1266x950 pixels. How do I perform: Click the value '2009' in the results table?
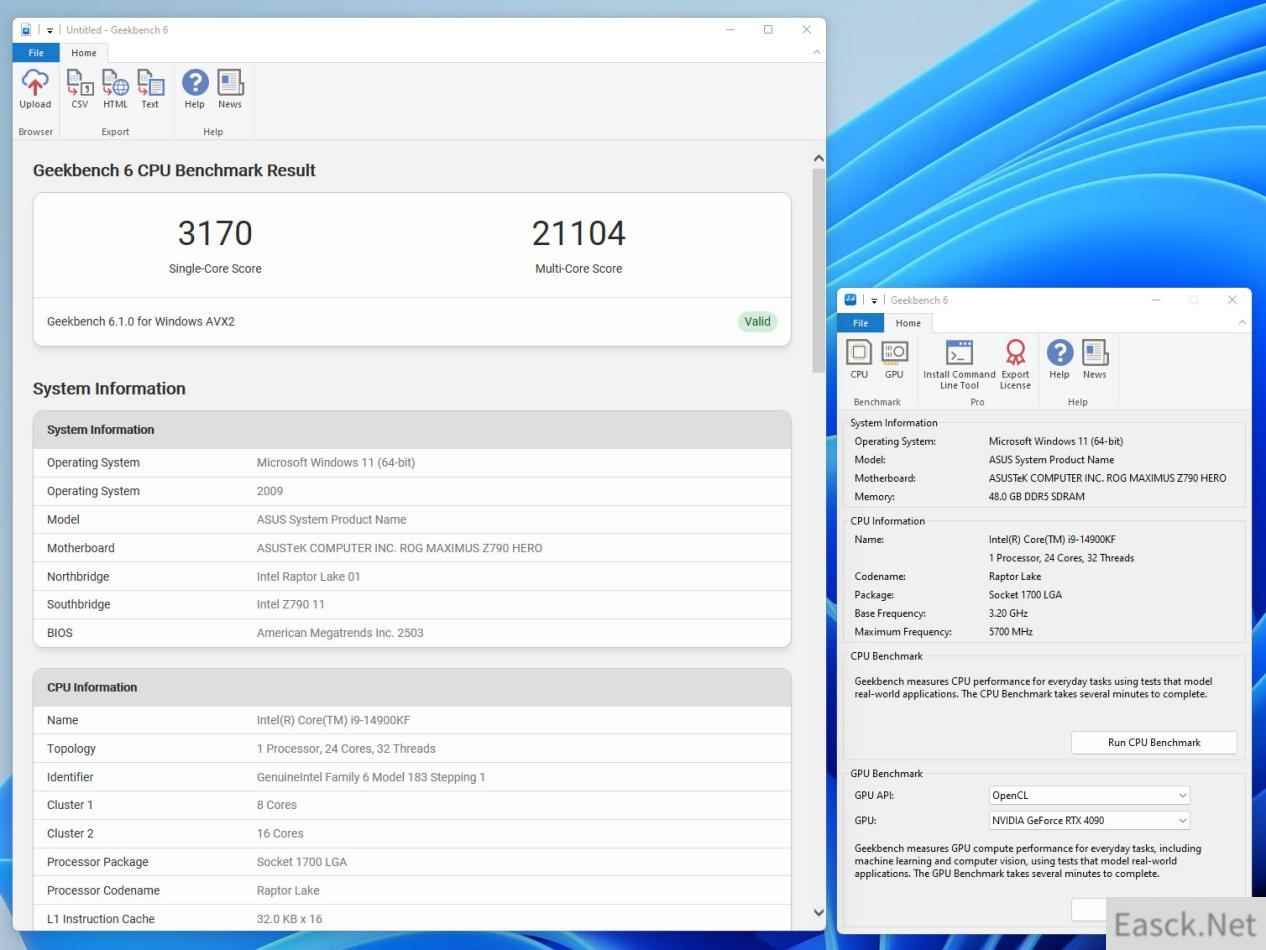click(x=270, y=491)
